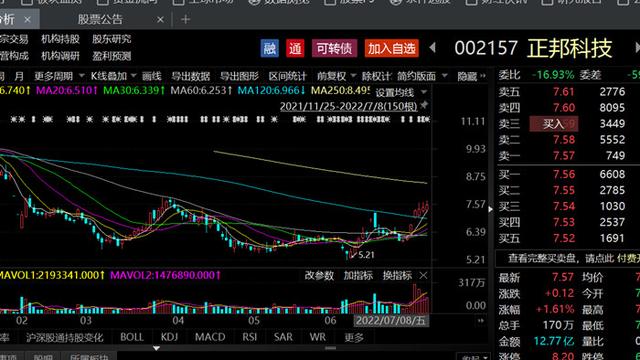Screen dimensions: 640x360
Task: Click stock code 002157
Action: (x=486, y=48)
